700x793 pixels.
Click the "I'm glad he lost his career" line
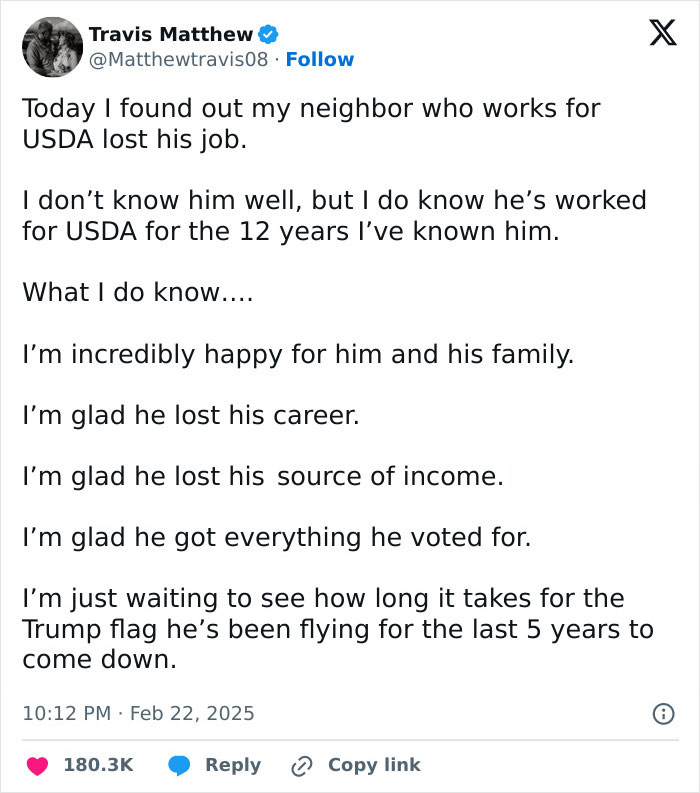[x=190, y=415]
